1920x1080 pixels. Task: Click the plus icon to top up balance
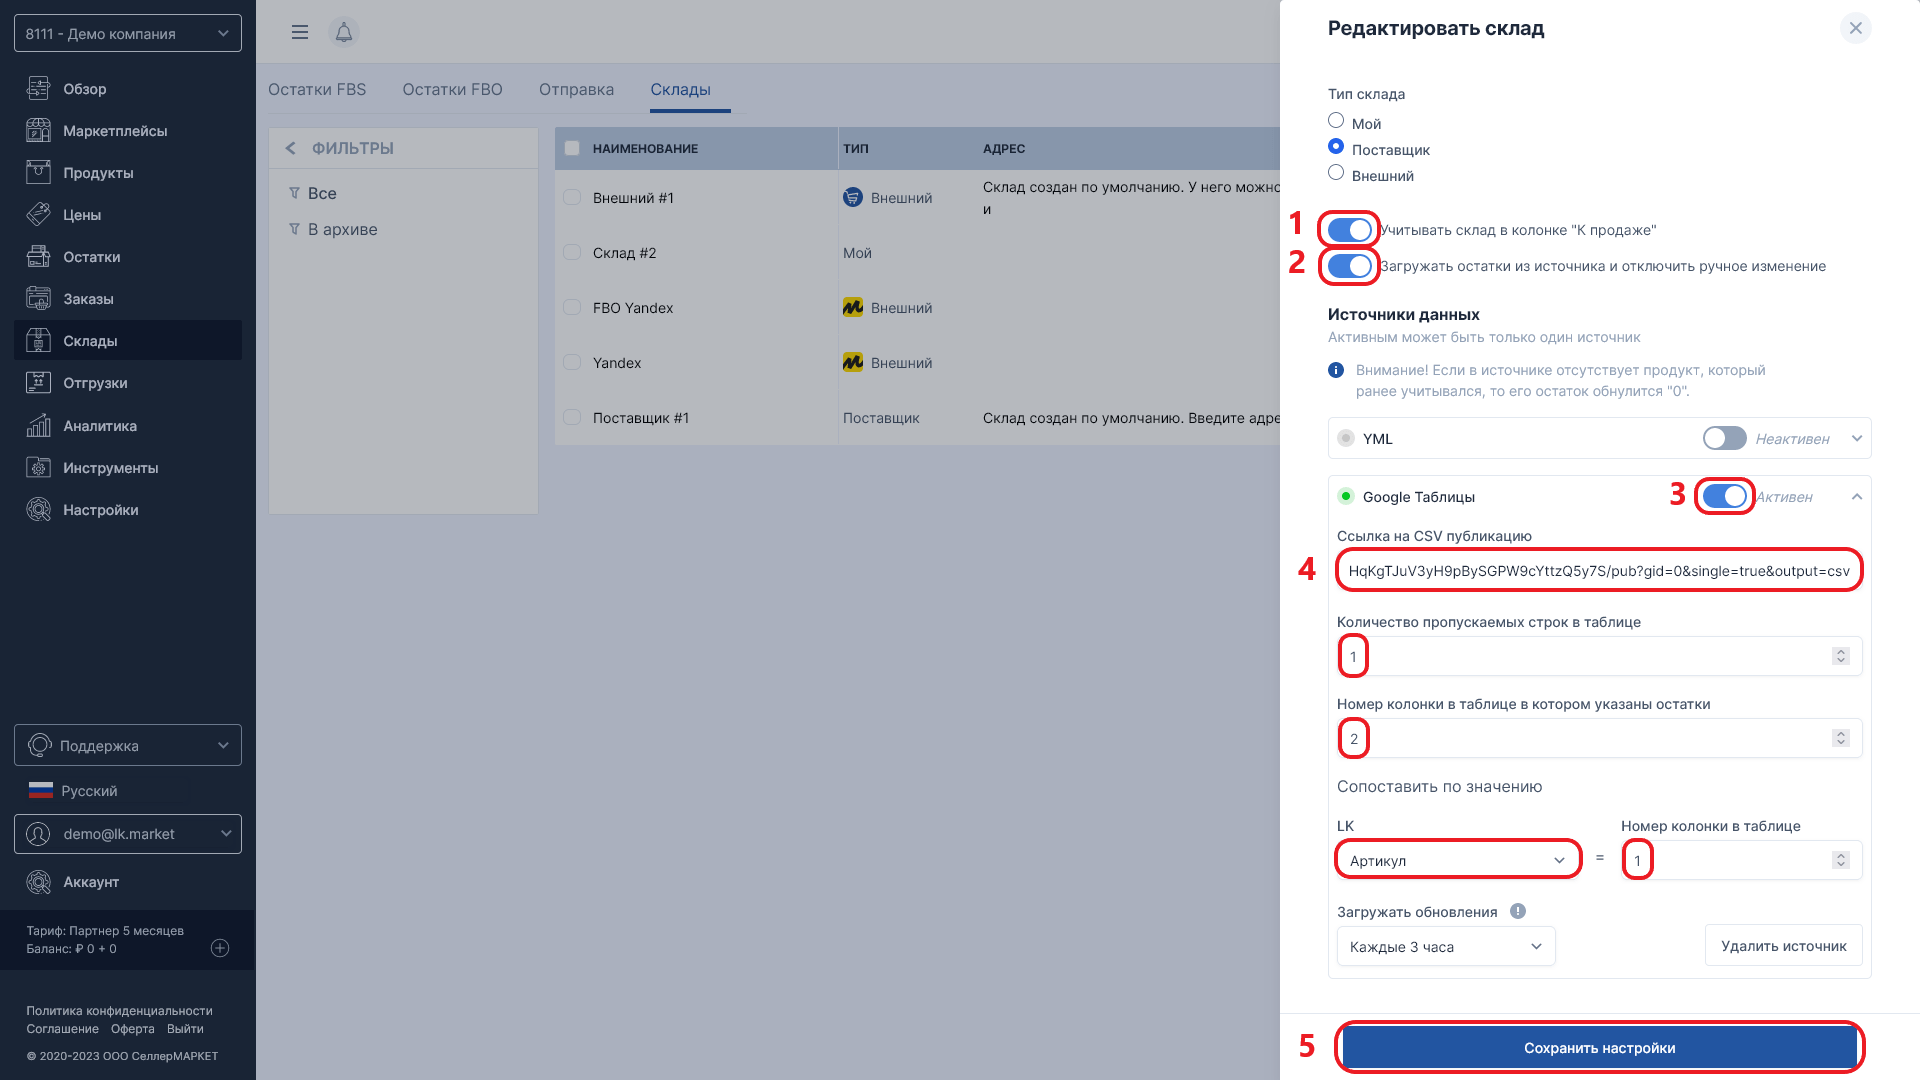[x=220, y=948]
